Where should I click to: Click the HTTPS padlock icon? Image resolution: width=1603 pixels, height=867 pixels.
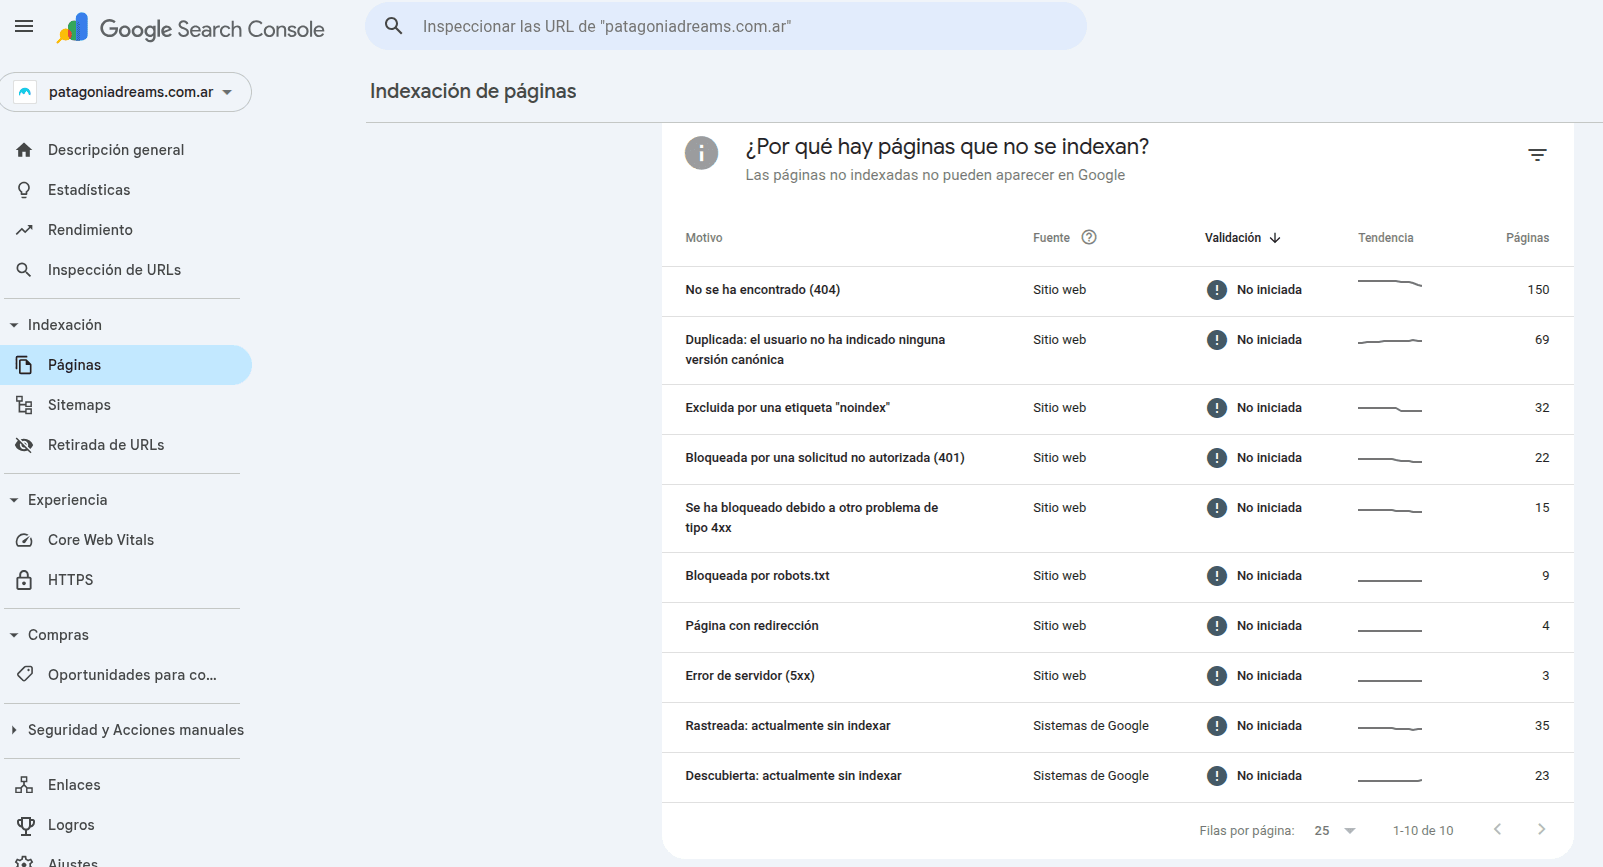click(24, 580)
